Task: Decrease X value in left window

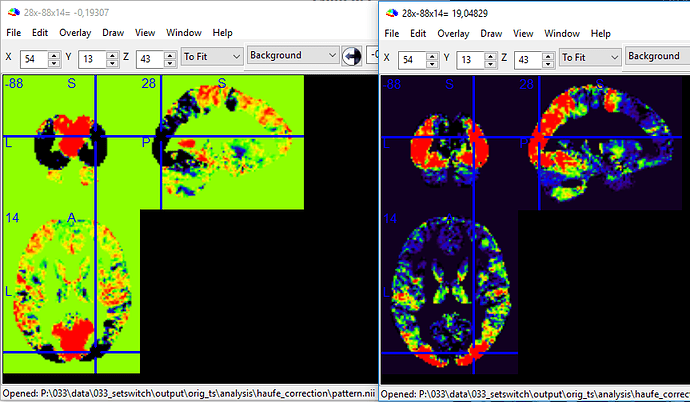Action: click(x=54, y=63)
